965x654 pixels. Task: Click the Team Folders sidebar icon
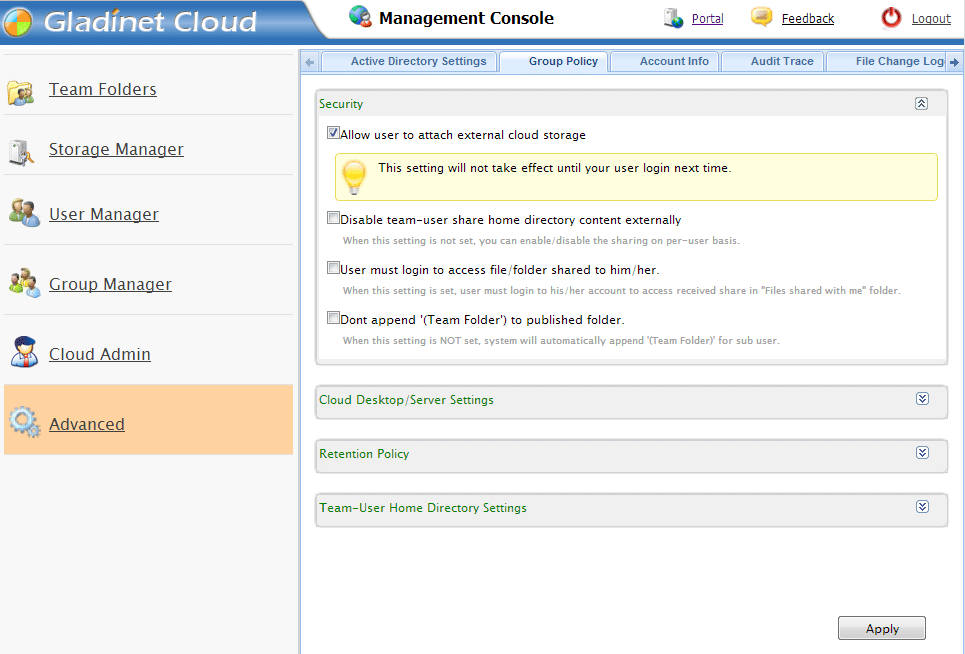click(x=21, y=92)
